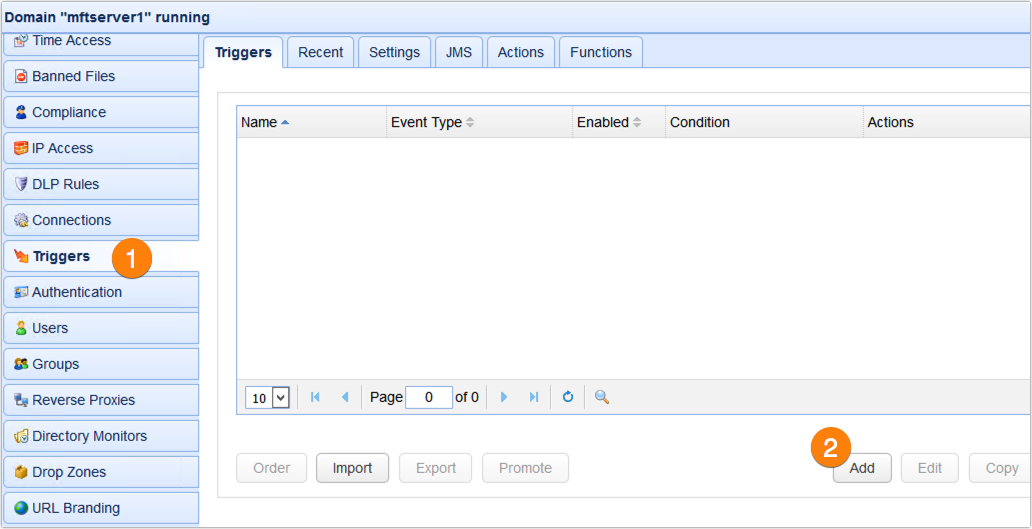Click the Compliance person icon
Screen dimensions: 1032x529
(21, 113)
